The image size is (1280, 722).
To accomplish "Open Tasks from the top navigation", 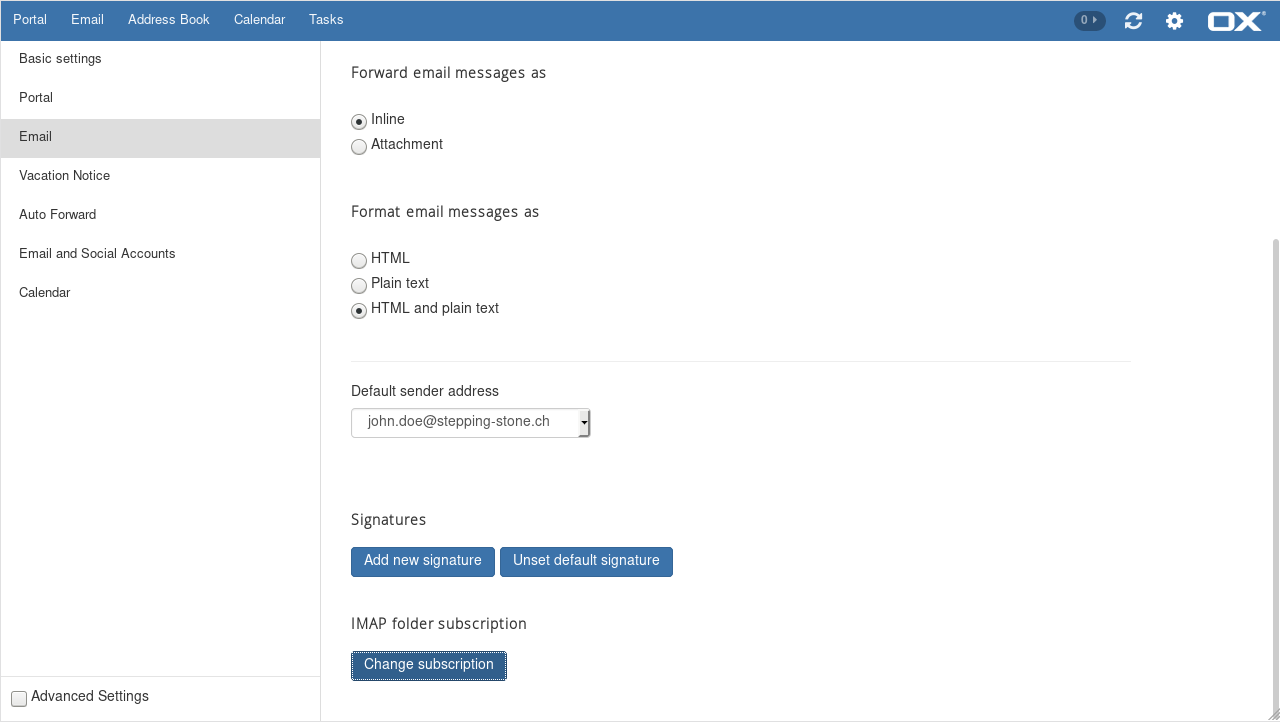I will click(x=326, y=20).
